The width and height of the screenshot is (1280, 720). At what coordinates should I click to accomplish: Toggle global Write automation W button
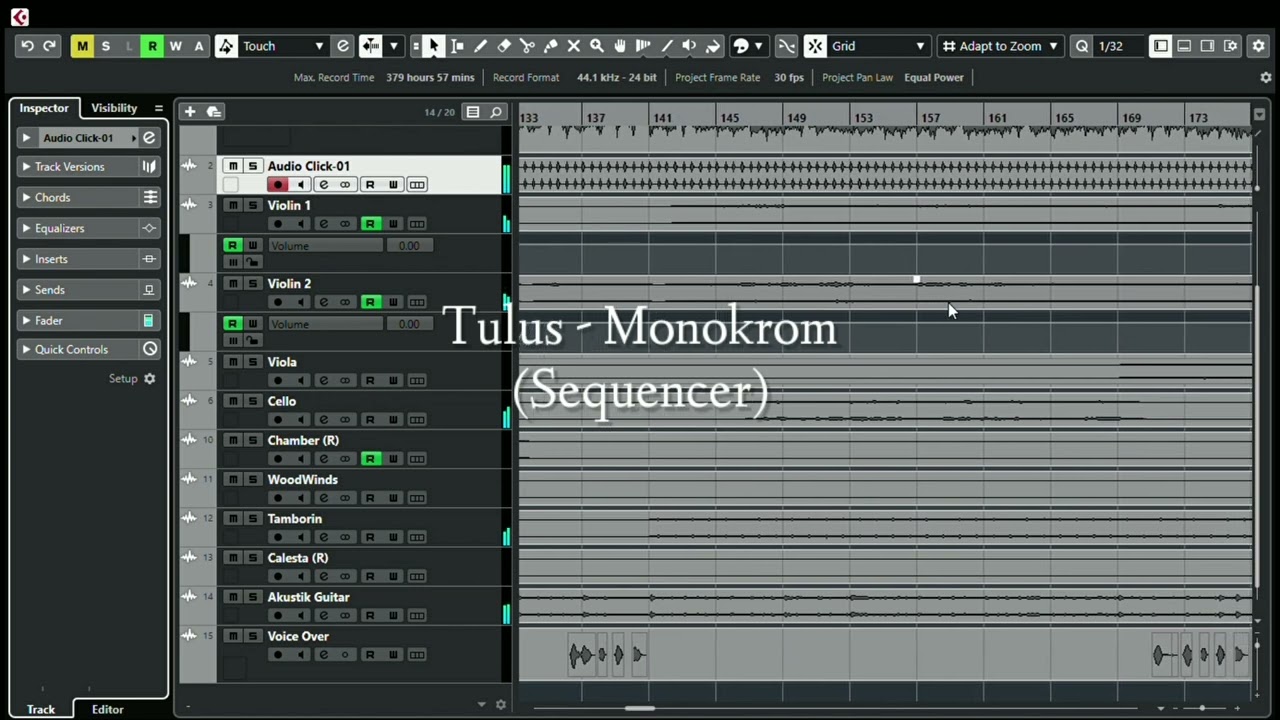[175, 46]
